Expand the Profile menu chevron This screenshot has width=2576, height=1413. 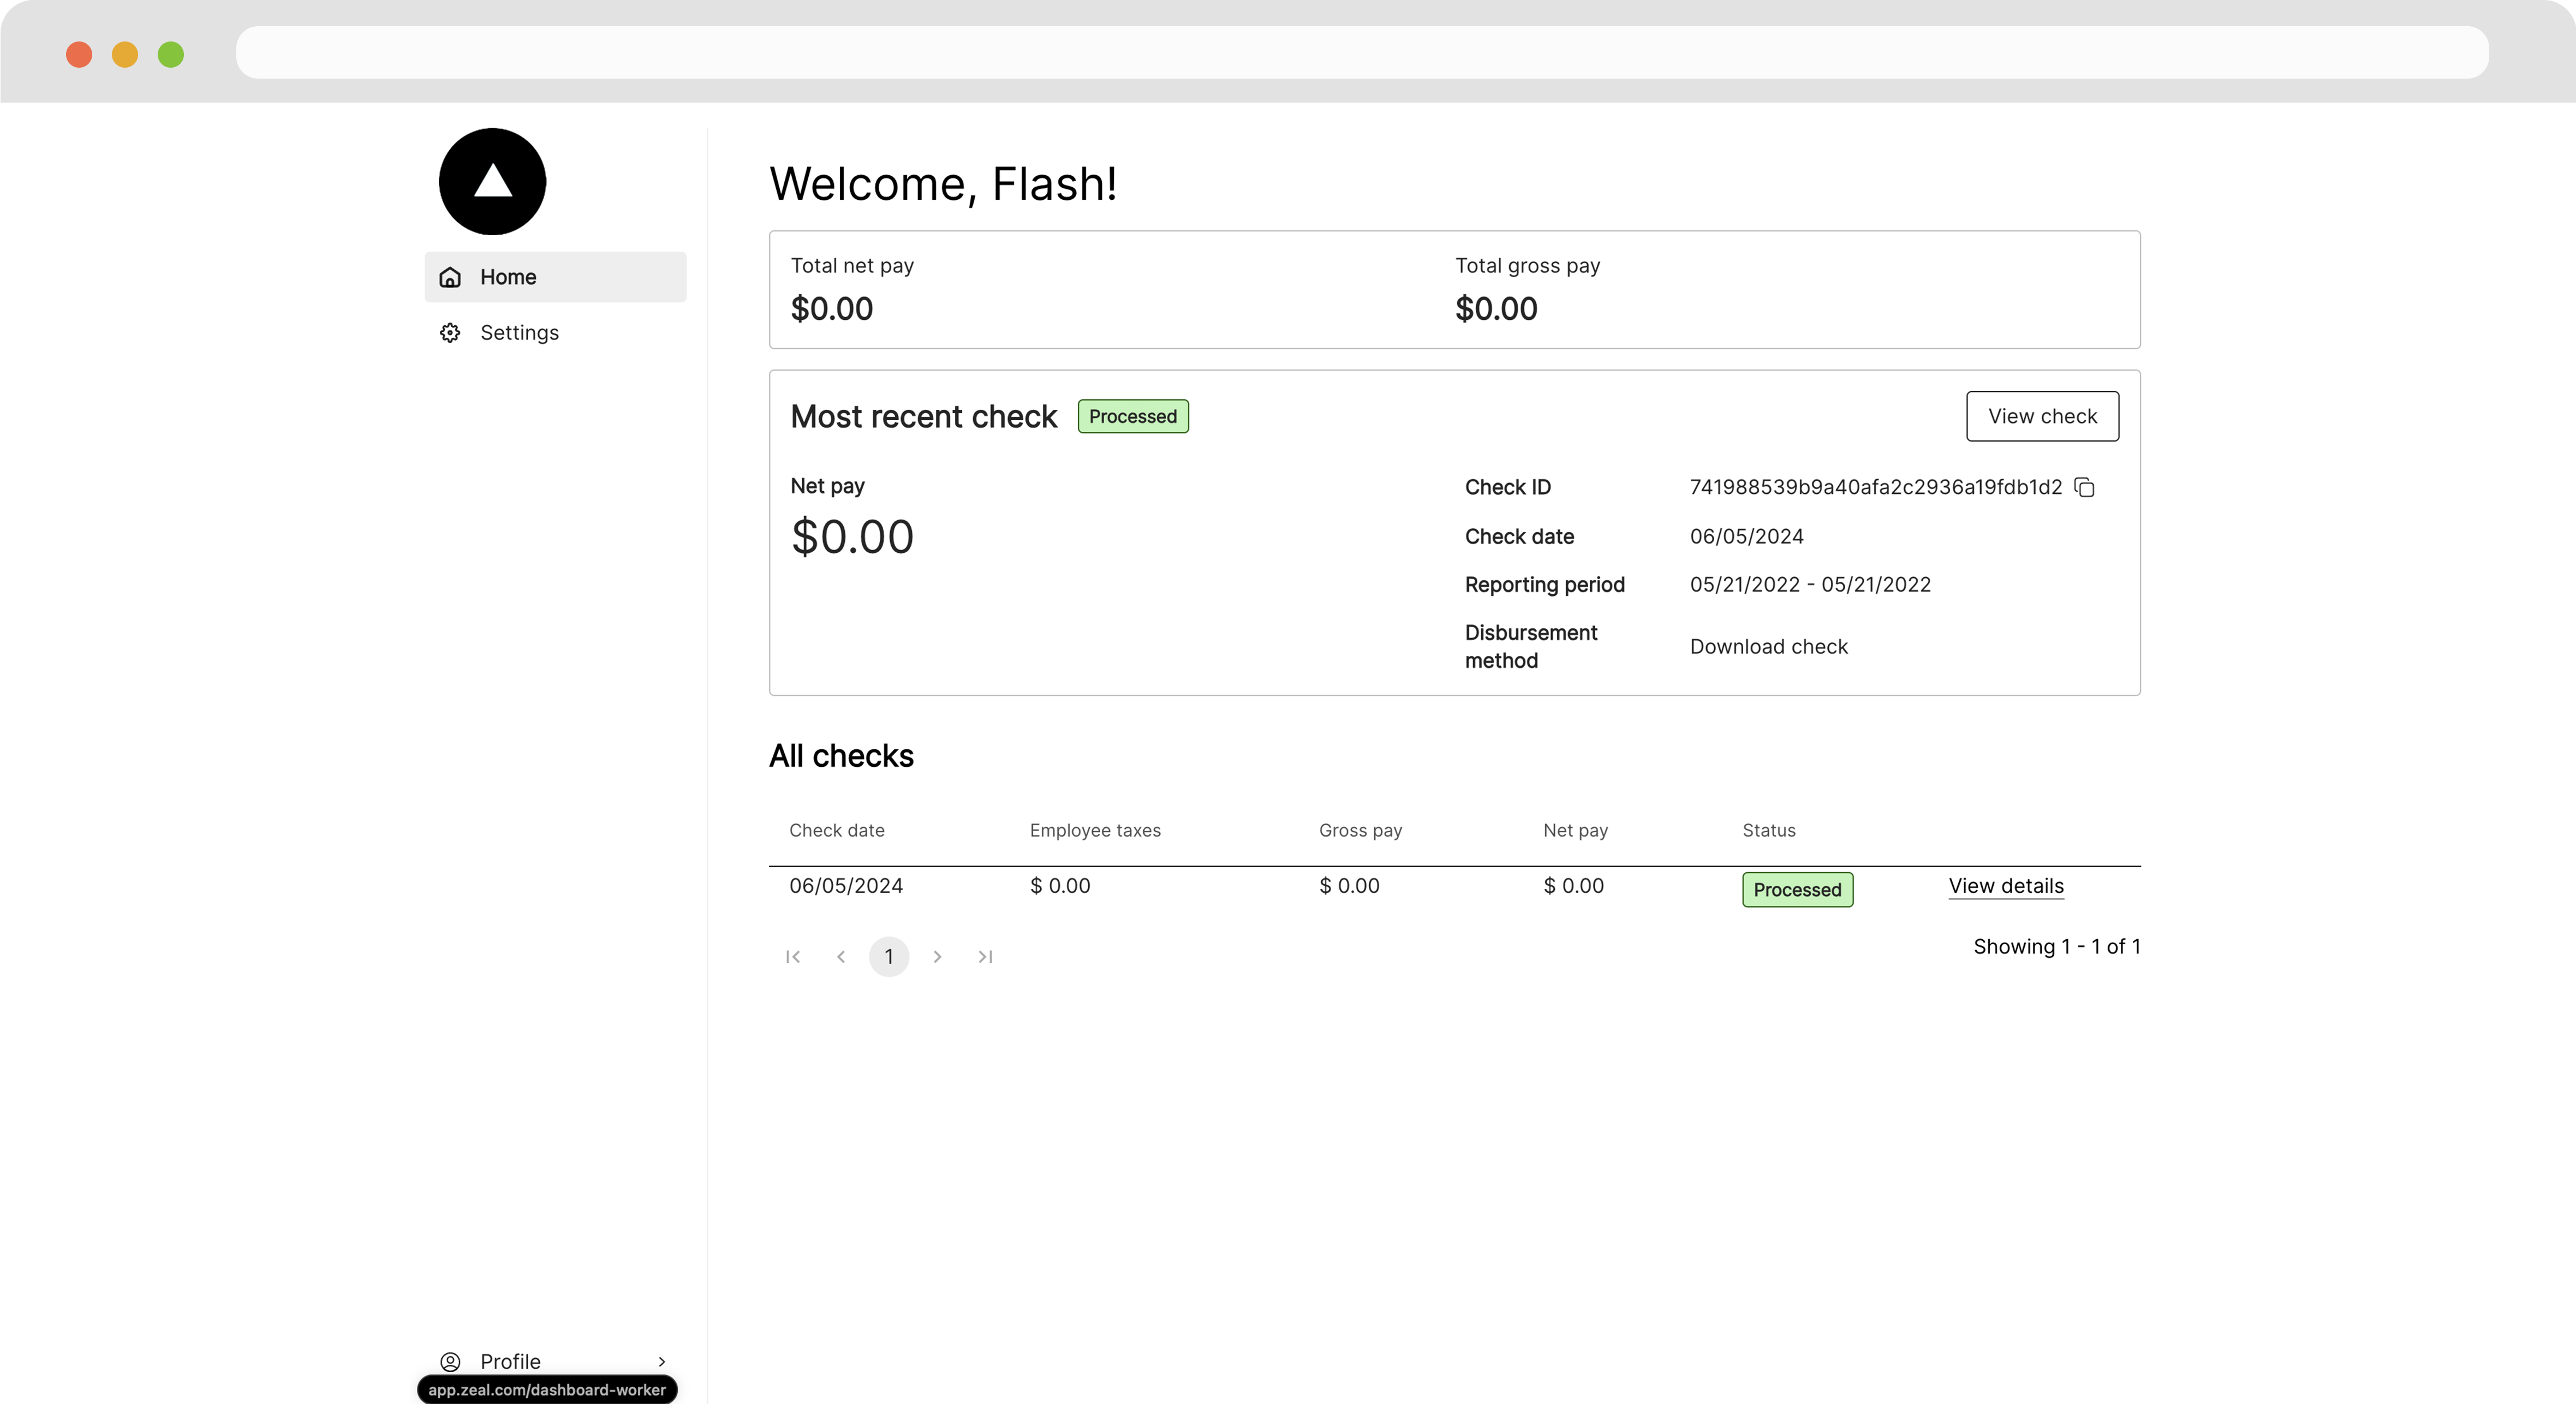[x=661, y=1361]
